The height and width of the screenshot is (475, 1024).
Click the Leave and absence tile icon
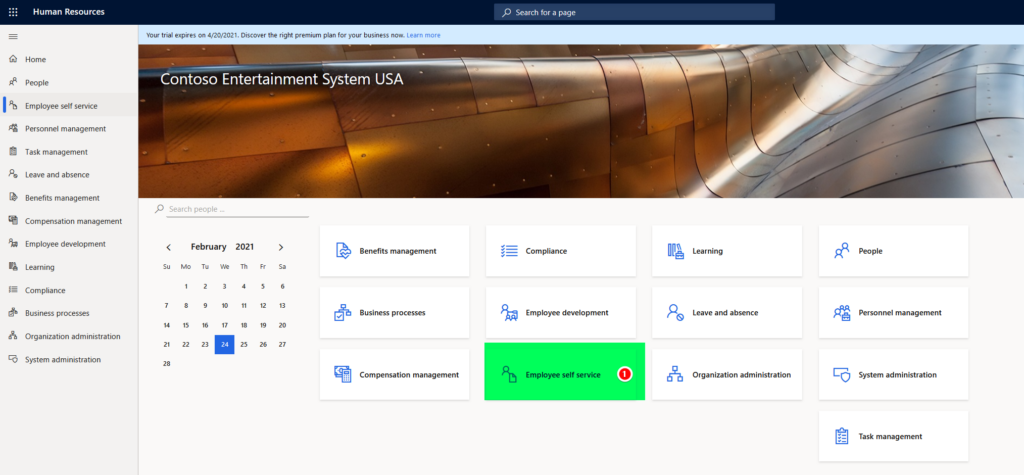point(675,312)
